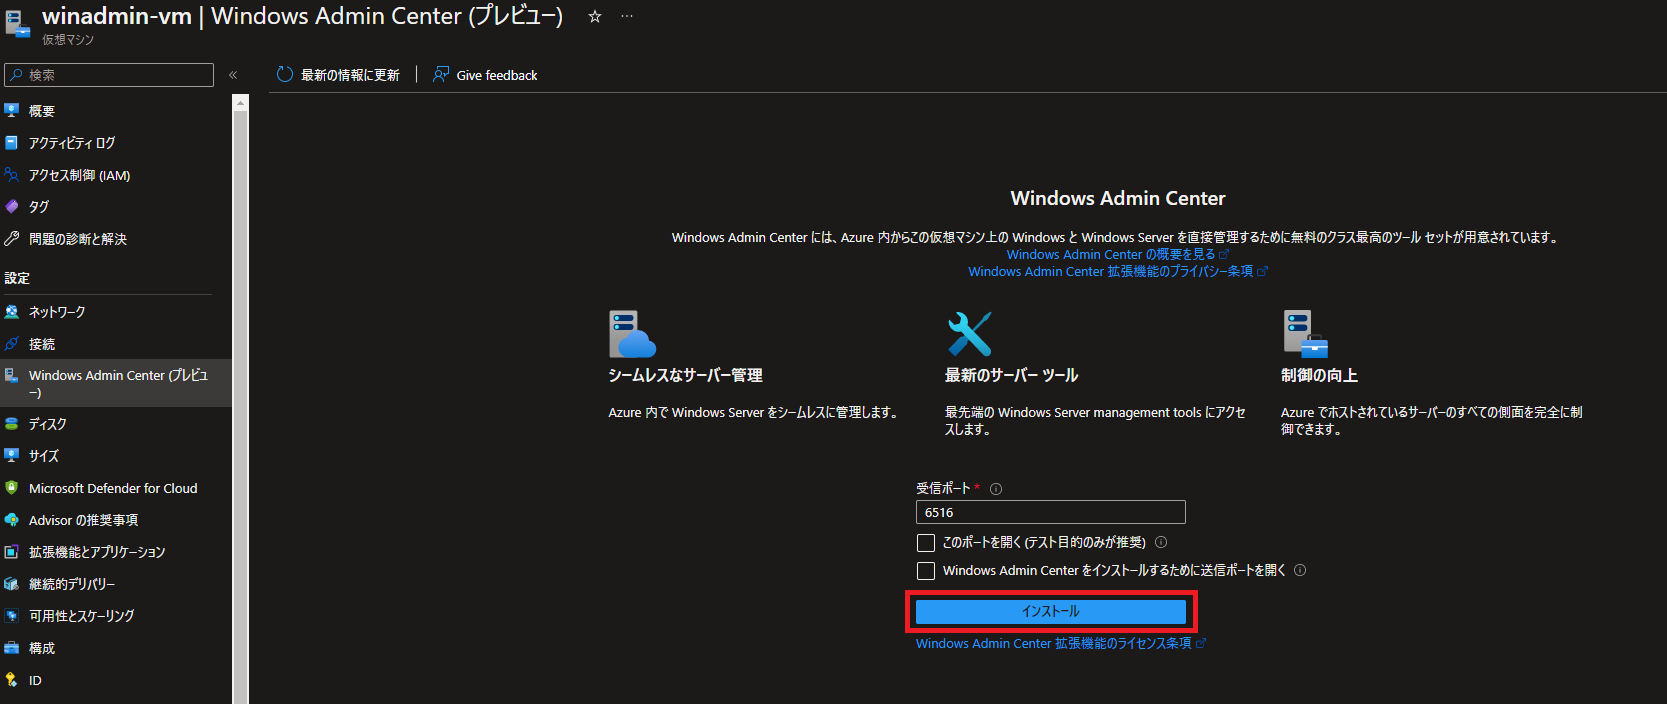Click the 概要 monitor icon in the sidebar
The height and width of the screenshot is (704, 1667).
point(12,110)
